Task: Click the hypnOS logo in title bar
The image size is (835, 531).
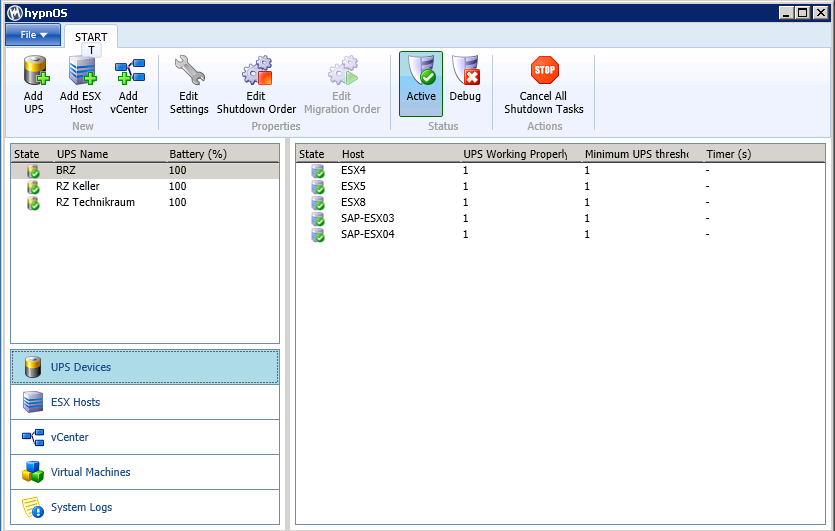Action: coord(15,13)
